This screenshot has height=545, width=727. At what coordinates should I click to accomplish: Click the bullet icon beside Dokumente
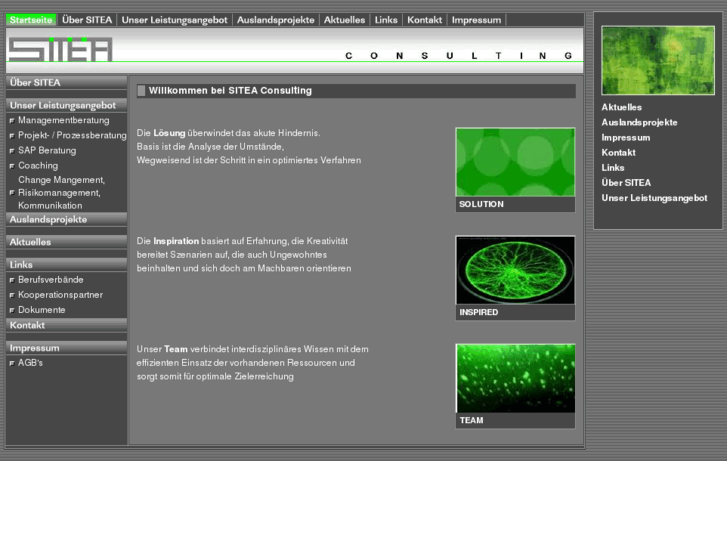pos(12,310)
